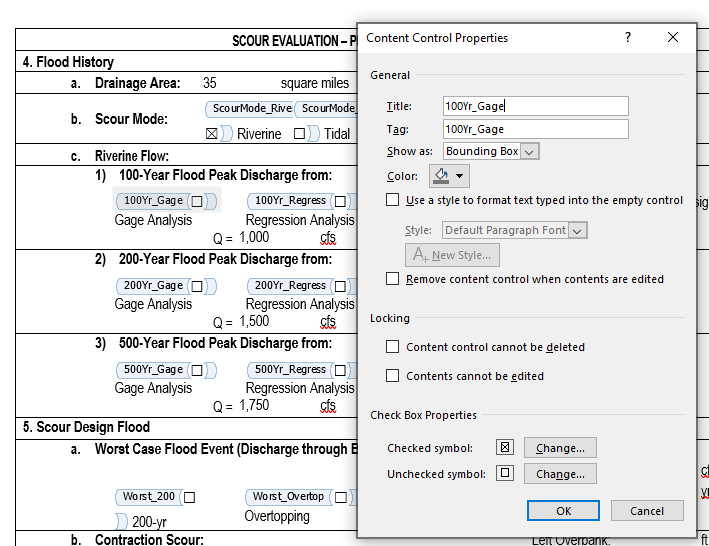Click the 1,500 discharge value
The width and height of the screenshot is (709, 546).
point(254,321)
